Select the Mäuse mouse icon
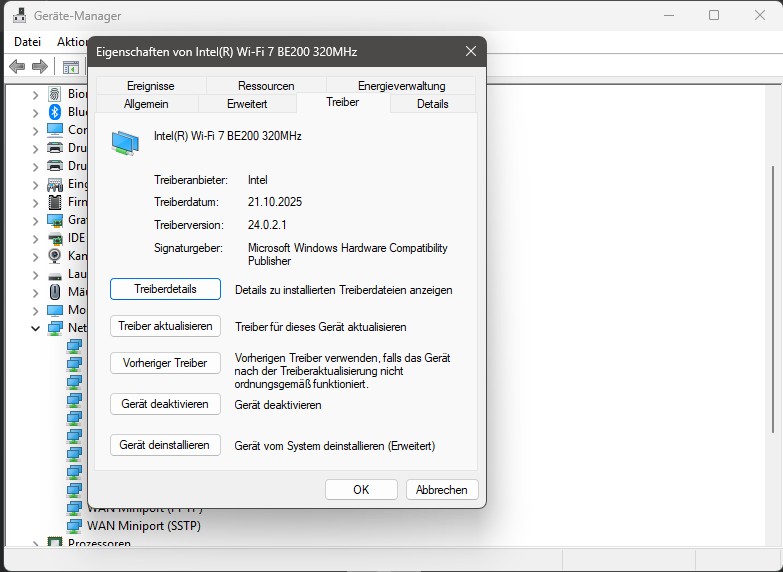 click(x=55, y=292)
